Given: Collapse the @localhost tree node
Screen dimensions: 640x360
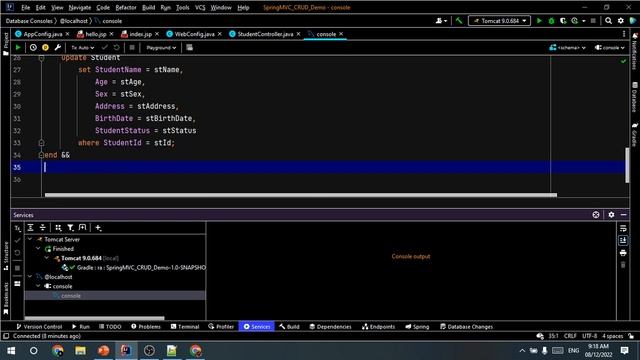Looking at the screenshot, I should (x=30, y=277).
